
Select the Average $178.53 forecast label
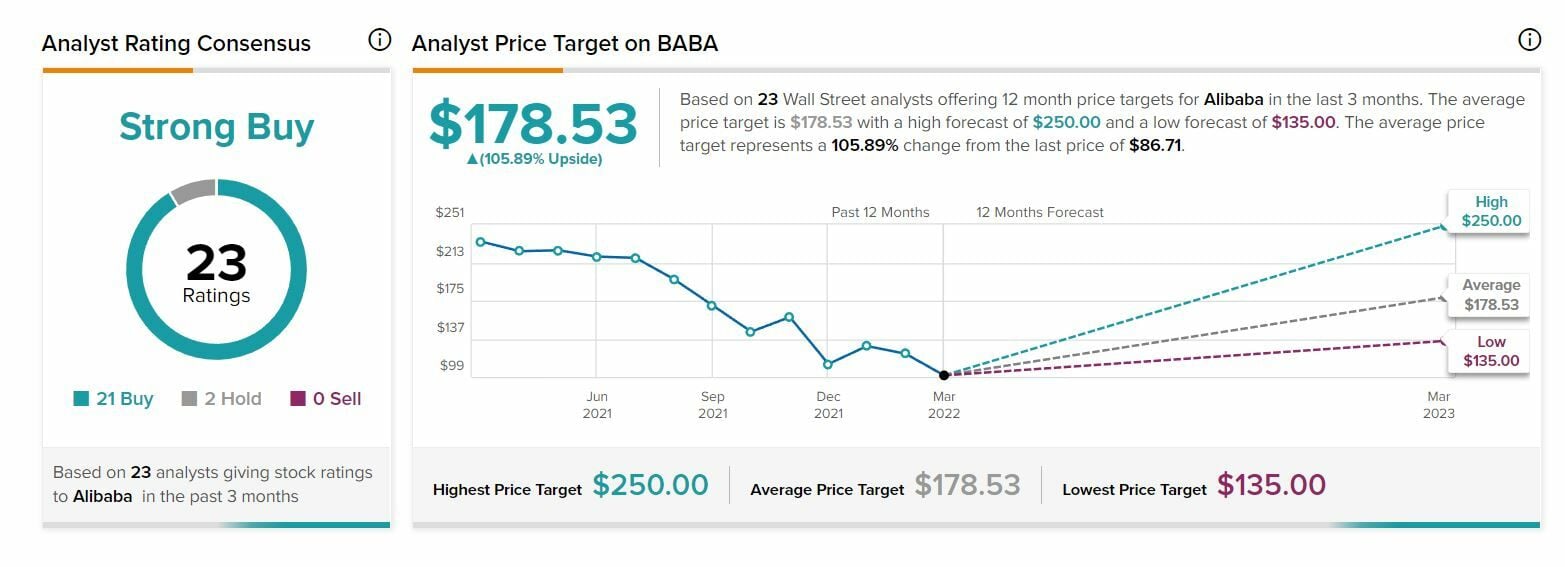pyautogui.click(x=1490, y=295)
